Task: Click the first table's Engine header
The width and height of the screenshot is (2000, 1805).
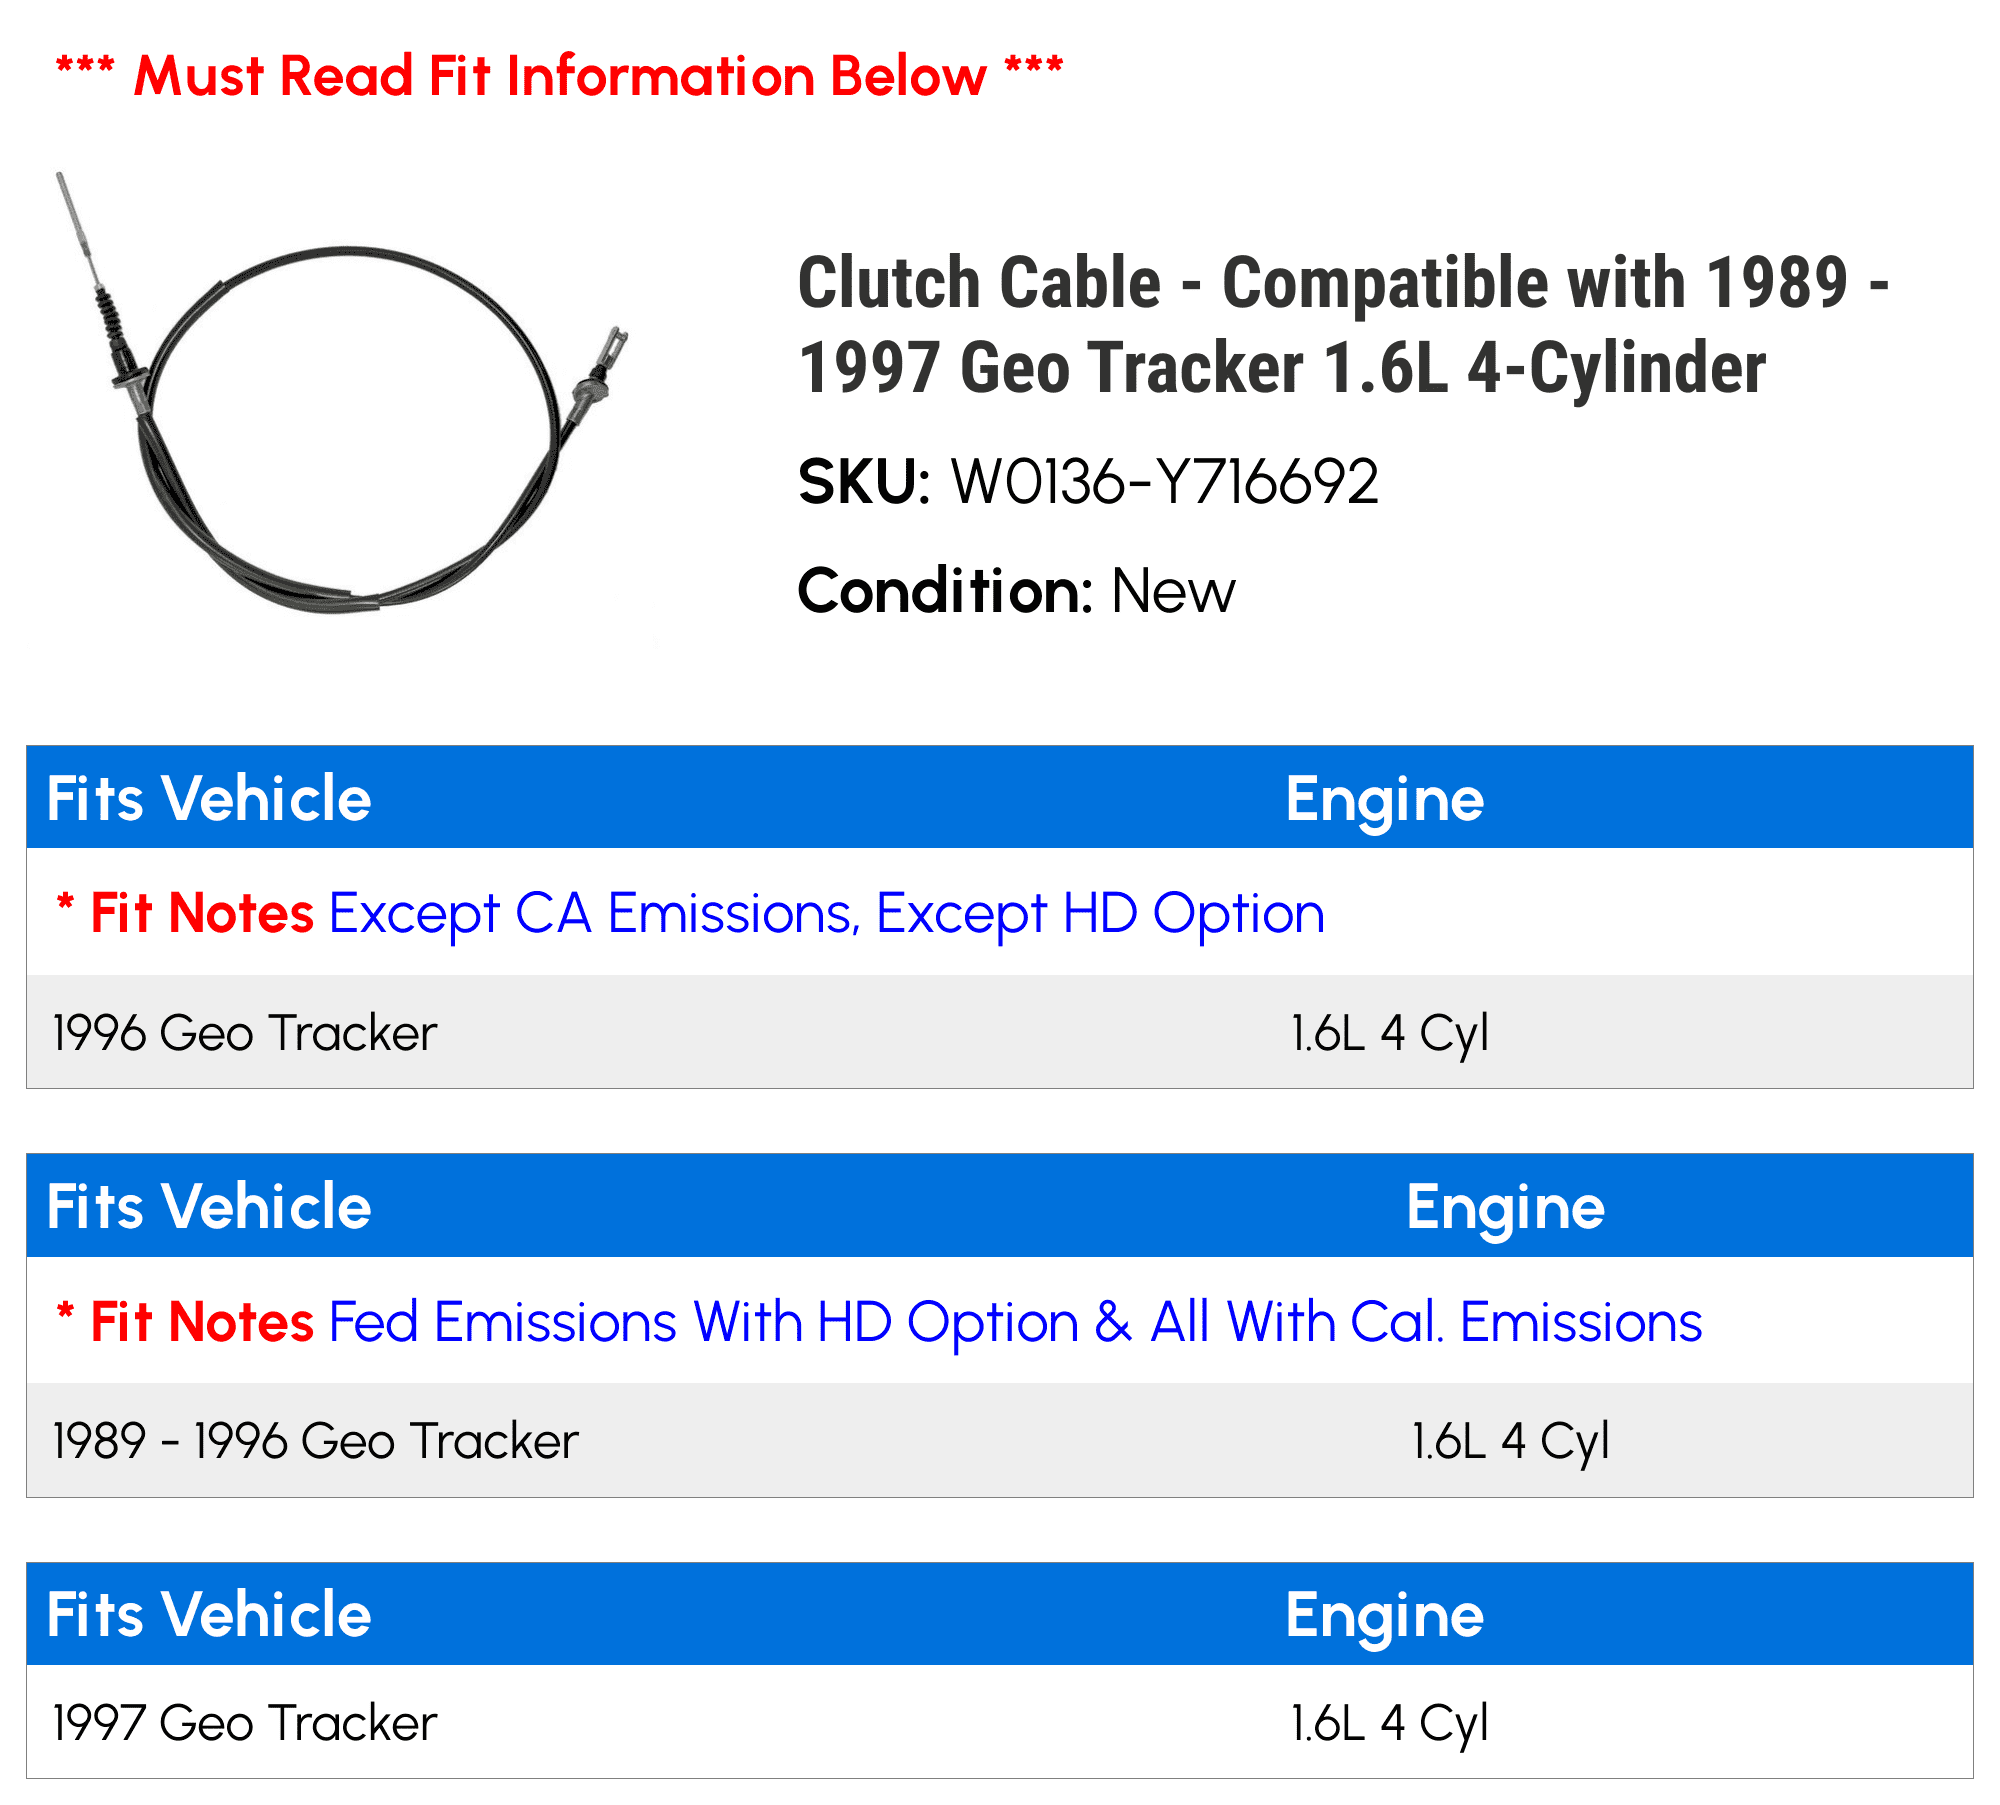Action: (x=1384, y=799)
